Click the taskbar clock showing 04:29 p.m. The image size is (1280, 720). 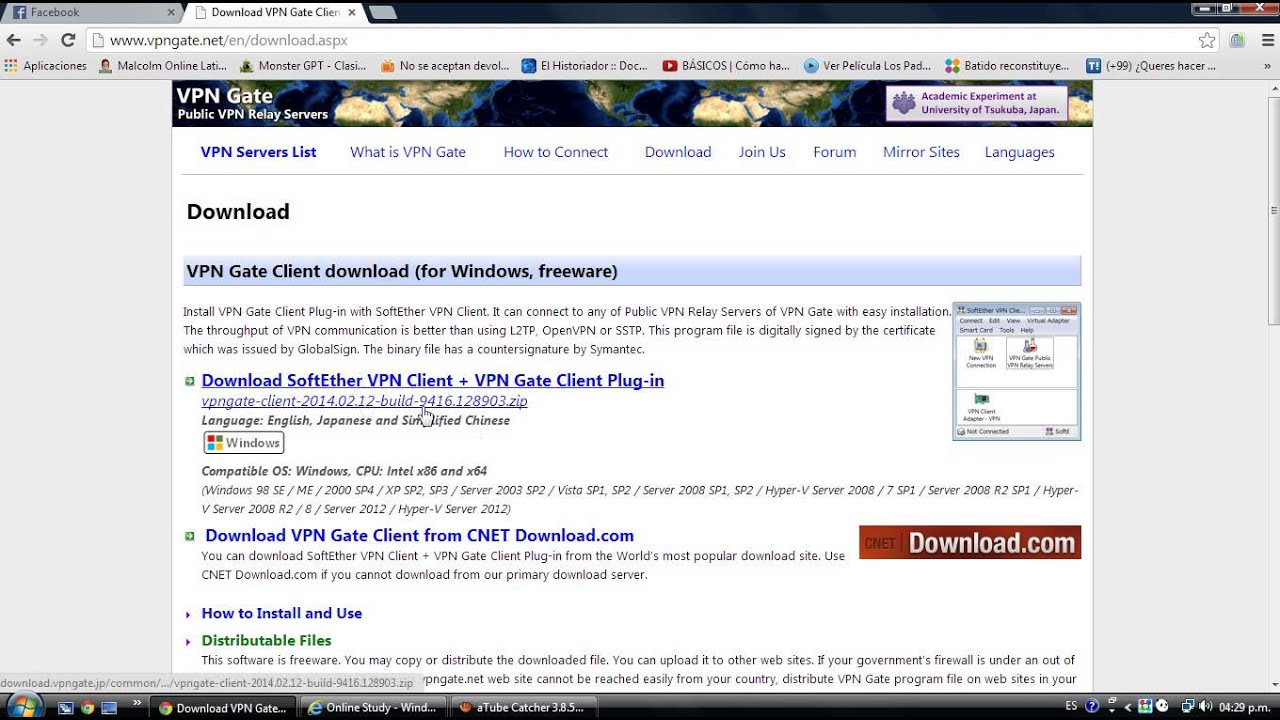(1244, 707)
